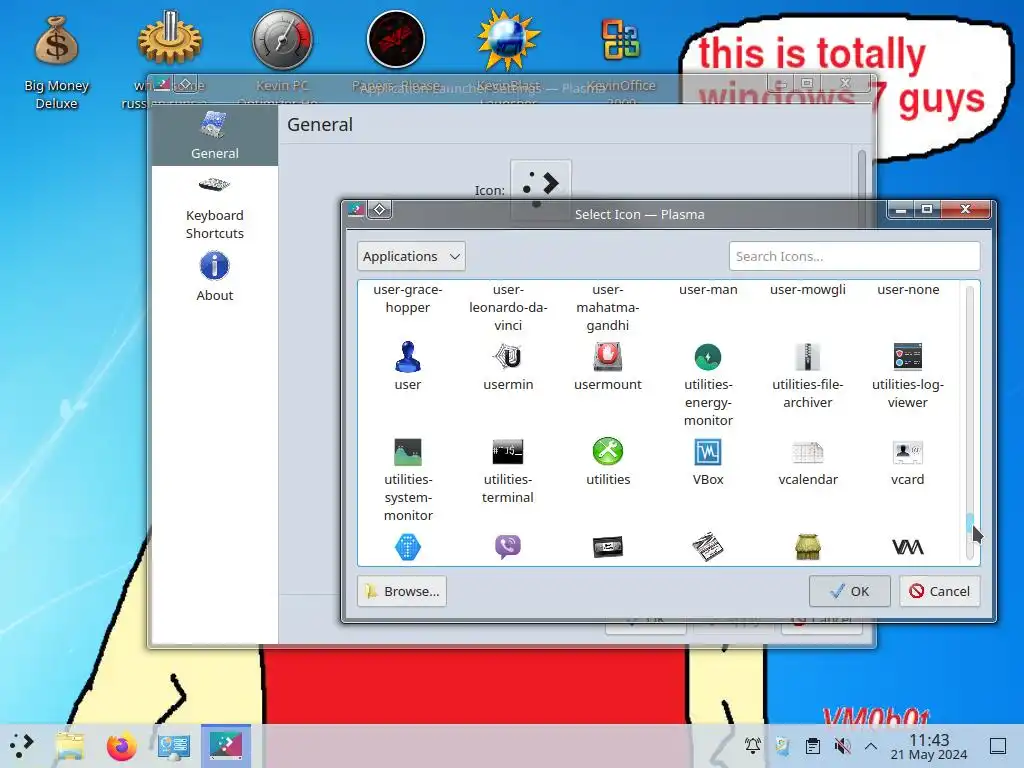This screenshot has width=1024, height=768.
Task: Select user-leonardo-da-vinci label
Action: tap(507, 307)
